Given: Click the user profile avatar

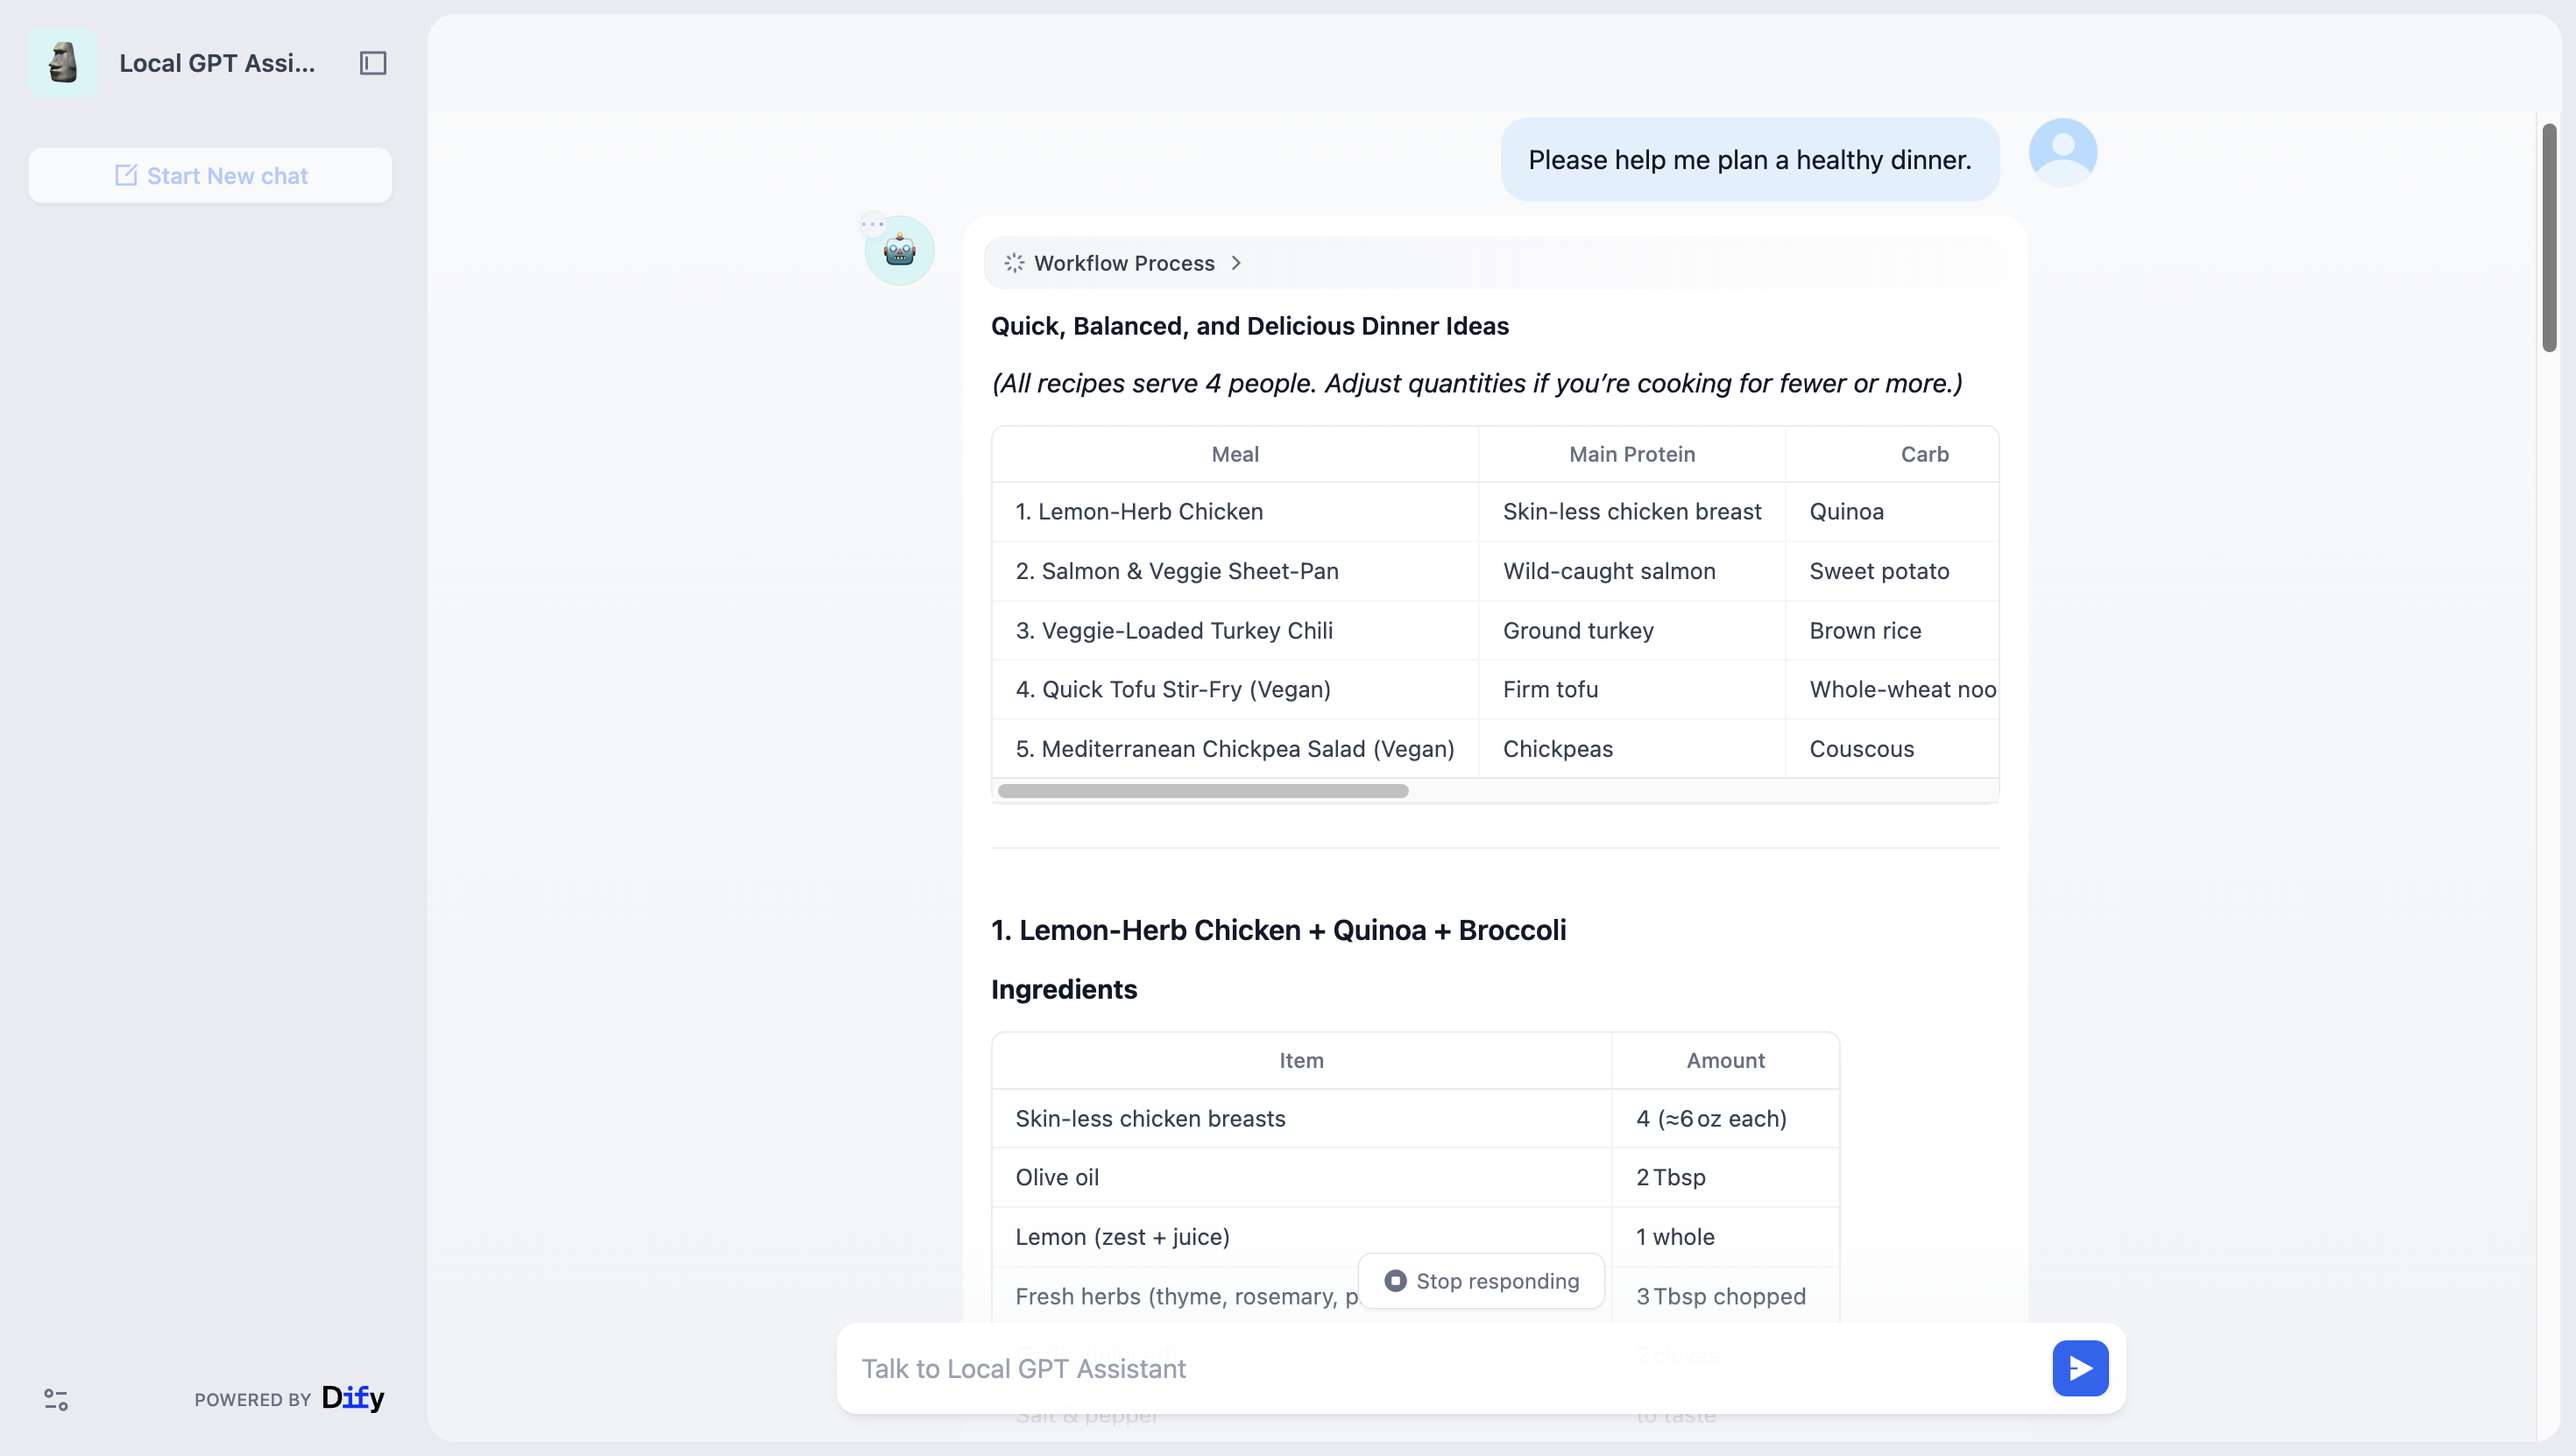Looking at the screenshot, I should point(2062,152).
